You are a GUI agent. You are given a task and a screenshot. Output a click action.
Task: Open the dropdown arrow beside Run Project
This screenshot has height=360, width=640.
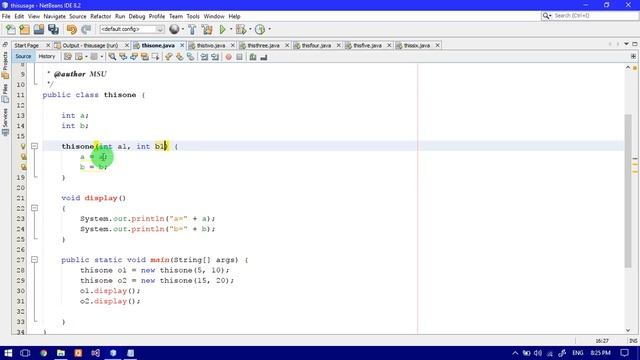pyautogui.click(x=231, y=29)
